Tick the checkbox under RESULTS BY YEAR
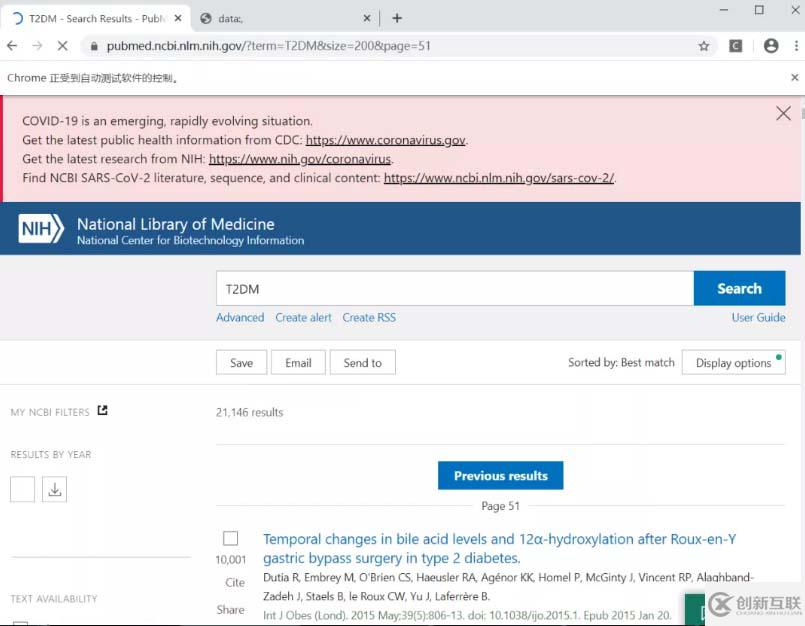The height and width of the screenshot is (626, 805). [x=22, y=489]
